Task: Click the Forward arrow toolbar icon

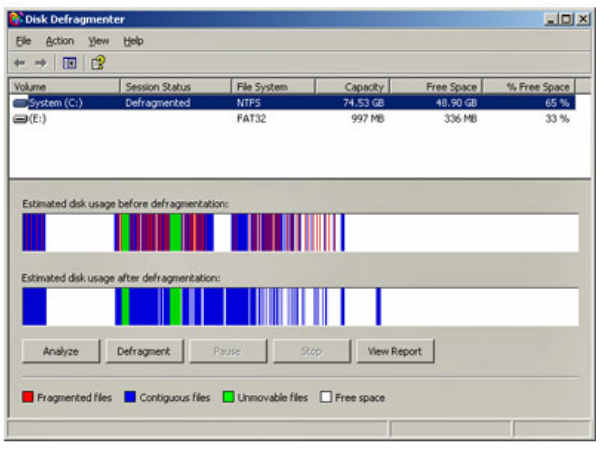Action: pyautogui.click(x=40, y=62)
